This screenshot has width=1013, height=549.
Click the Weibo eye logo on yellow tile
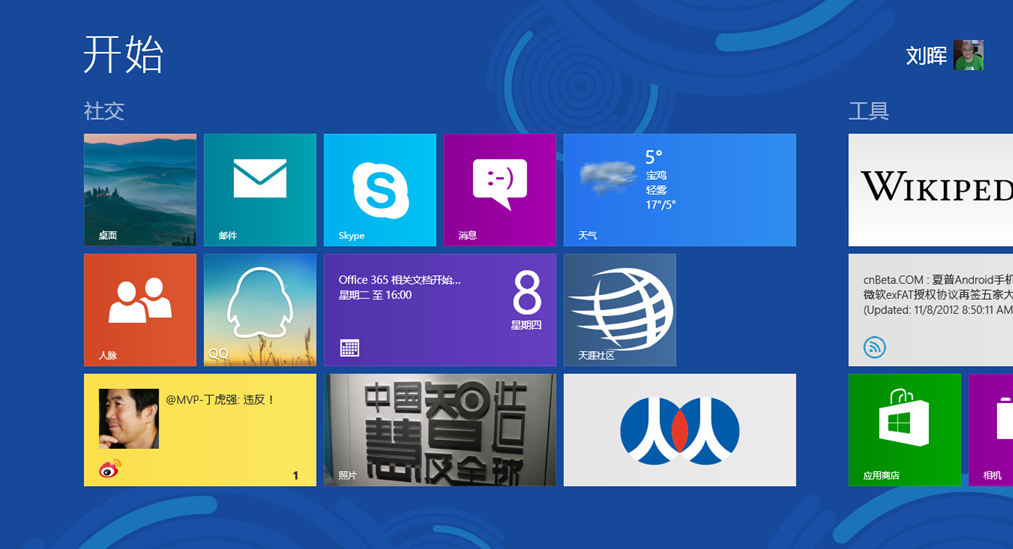point(110,469)
